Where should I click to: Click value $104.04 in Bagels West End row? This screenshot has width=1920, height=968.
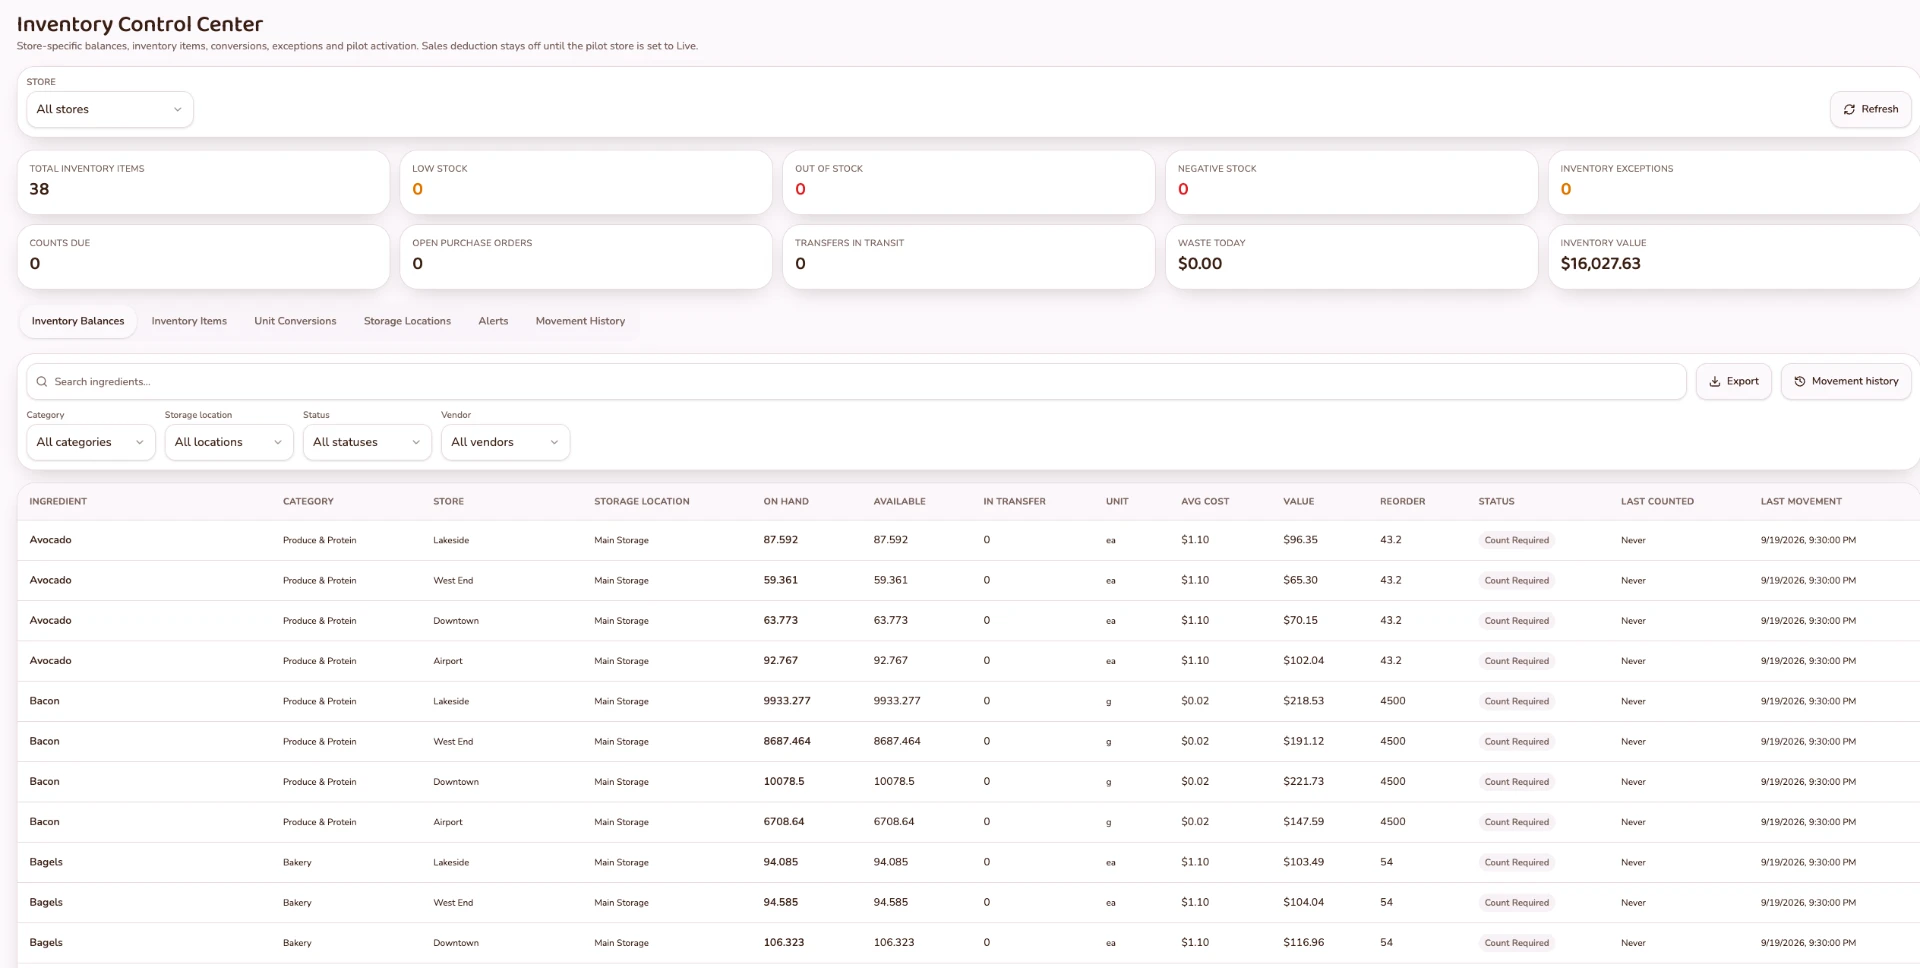(x=1303, y=903)
